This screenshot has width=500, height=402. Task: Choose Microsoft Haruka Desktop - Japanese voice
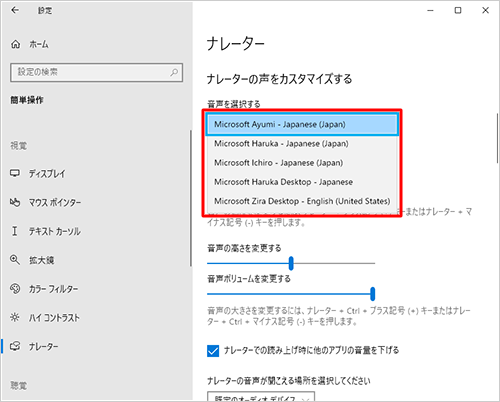(x=302, y=182)
